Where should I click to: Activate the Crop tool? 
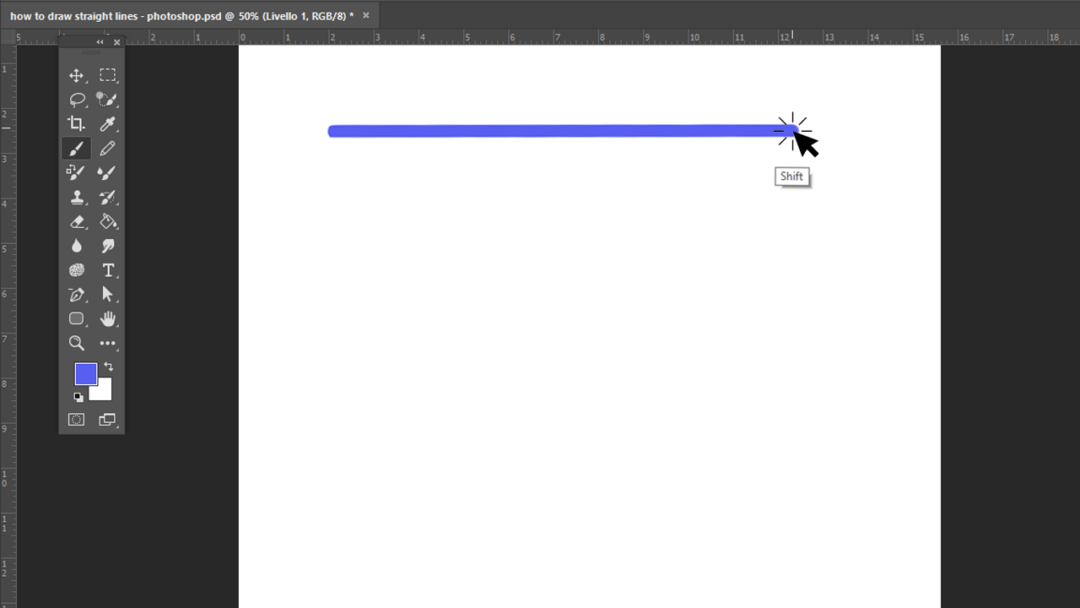(77, 123)
